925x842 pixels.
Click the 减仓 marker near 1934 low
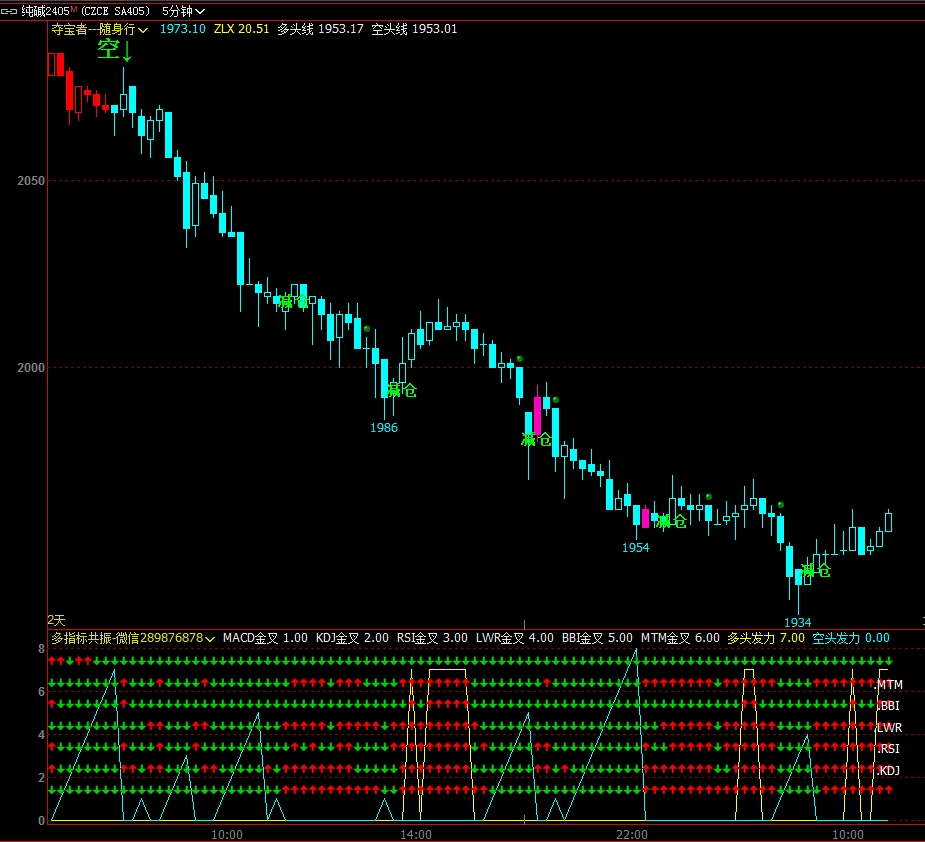pyautogui.click(x=816, y=571)
